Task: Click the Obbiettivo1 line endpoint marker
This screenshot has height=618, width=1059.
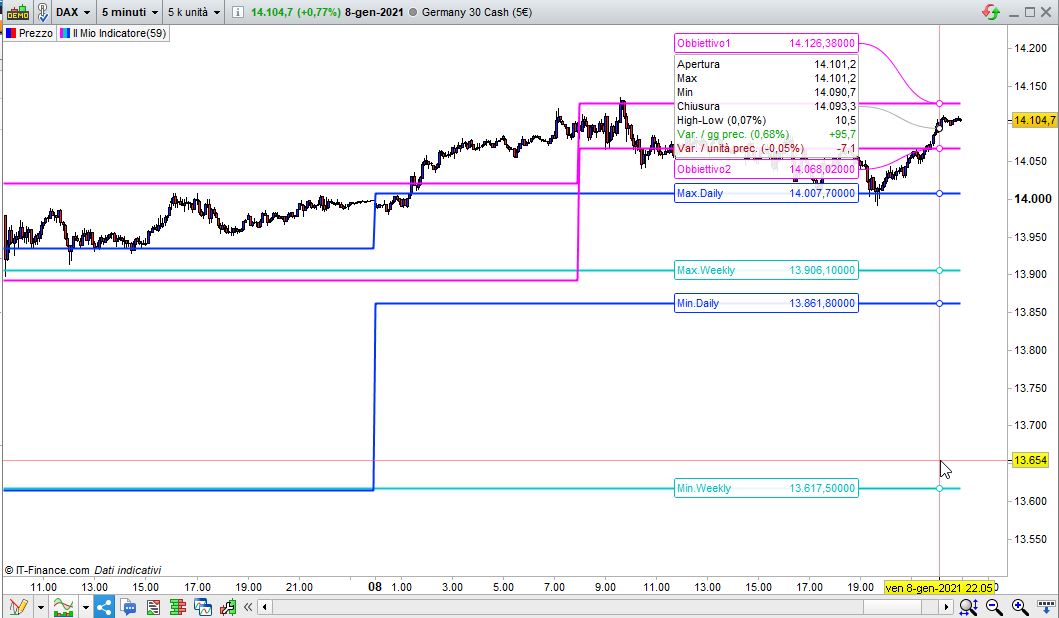Action: (x=939, y=103)
